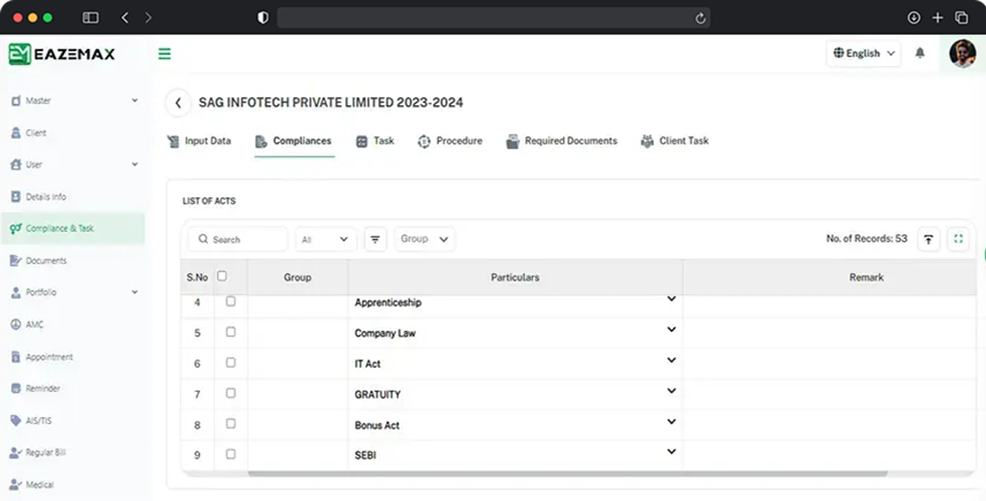Go back using the circular arrow button
The width and height of the screenshot is (986, 501).
178,102
